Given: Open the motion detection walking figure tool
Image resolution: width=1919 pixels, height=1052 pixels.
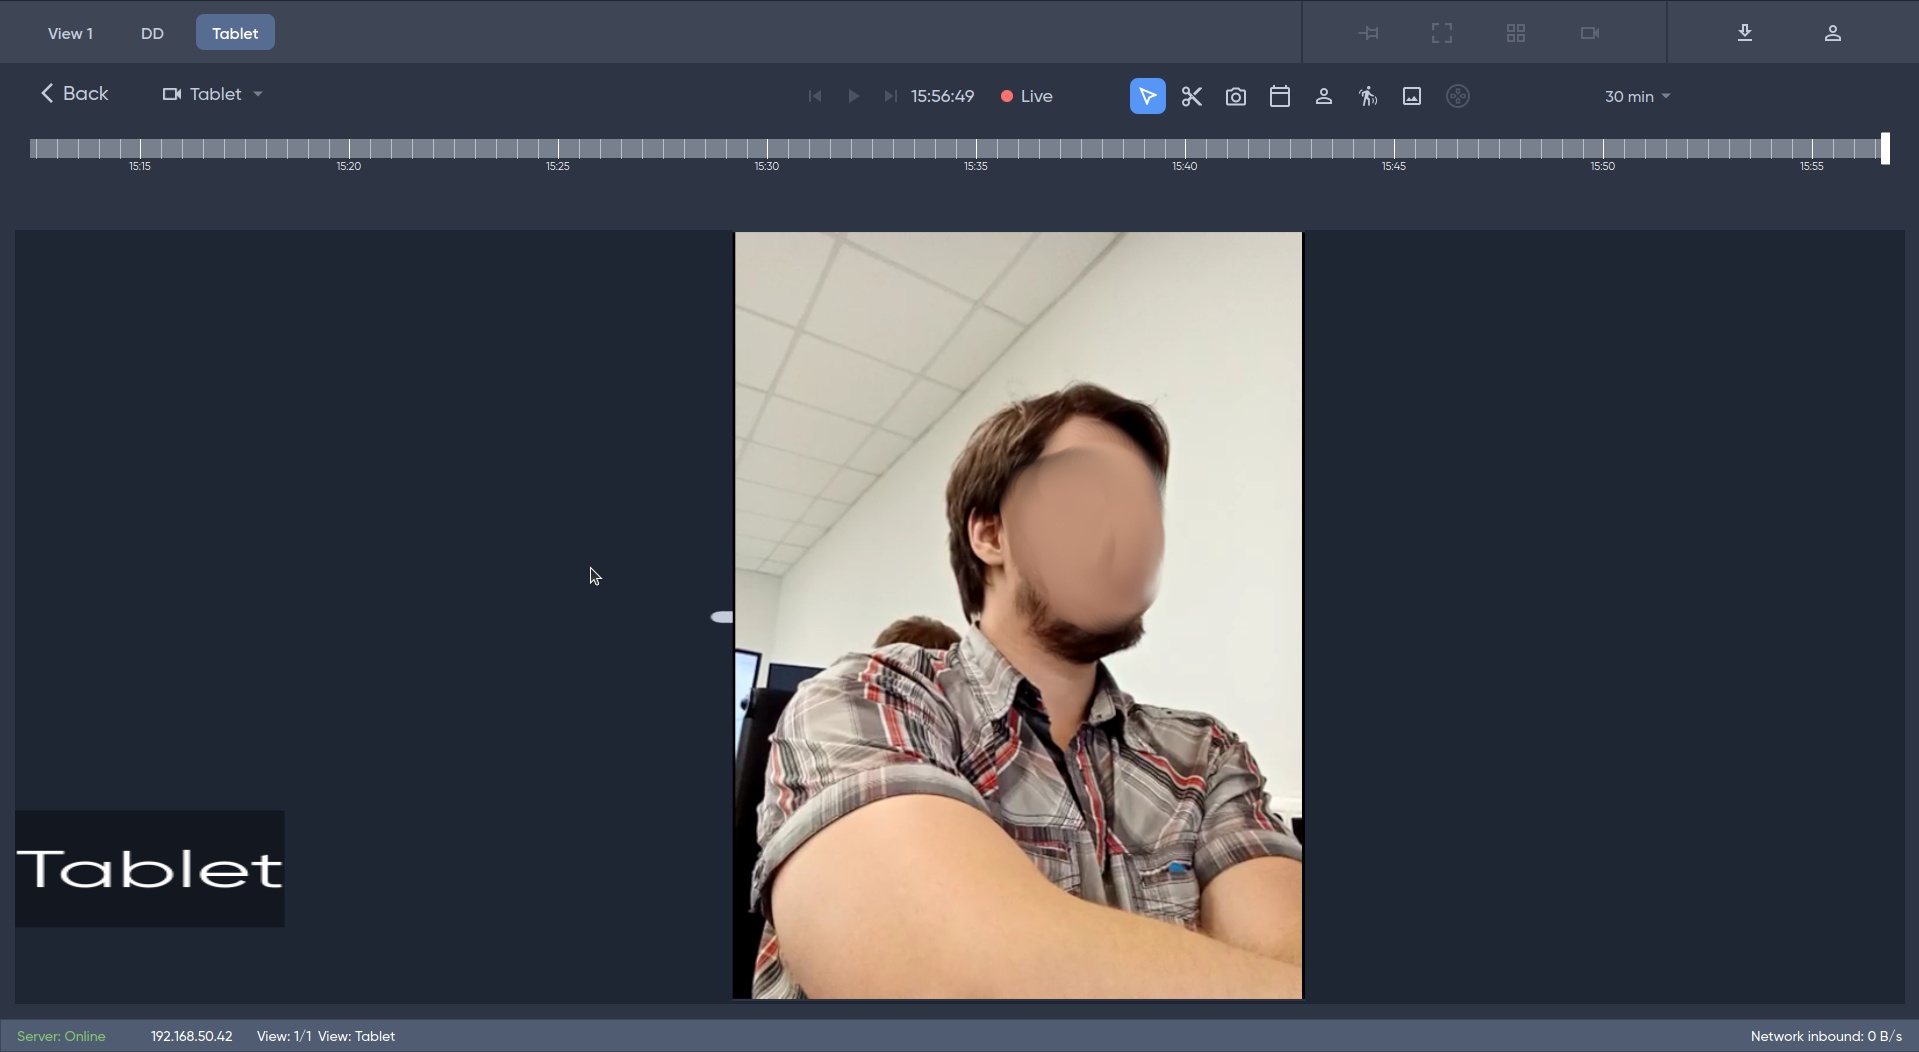Looking at the screenshot, I should click(1367, 96).
